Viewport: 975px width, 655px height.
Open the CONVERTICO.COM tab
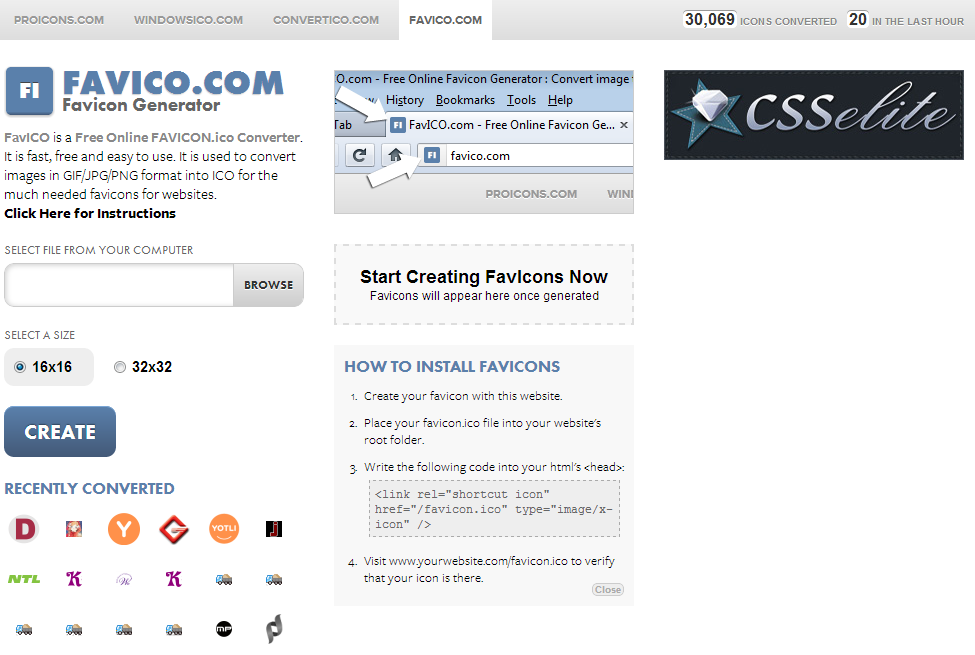(326, 20)
